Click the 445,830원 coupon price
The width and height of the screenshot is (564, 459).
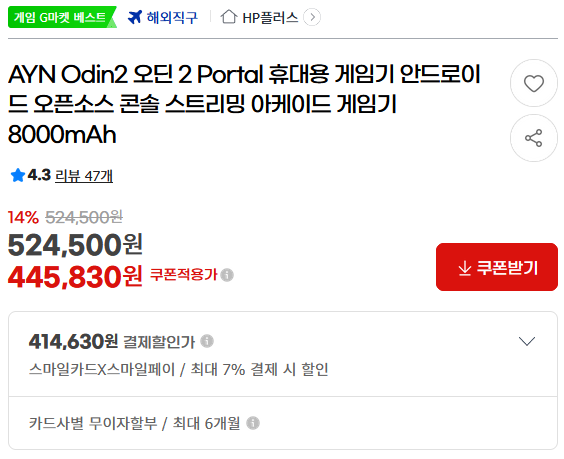point(75,277)
